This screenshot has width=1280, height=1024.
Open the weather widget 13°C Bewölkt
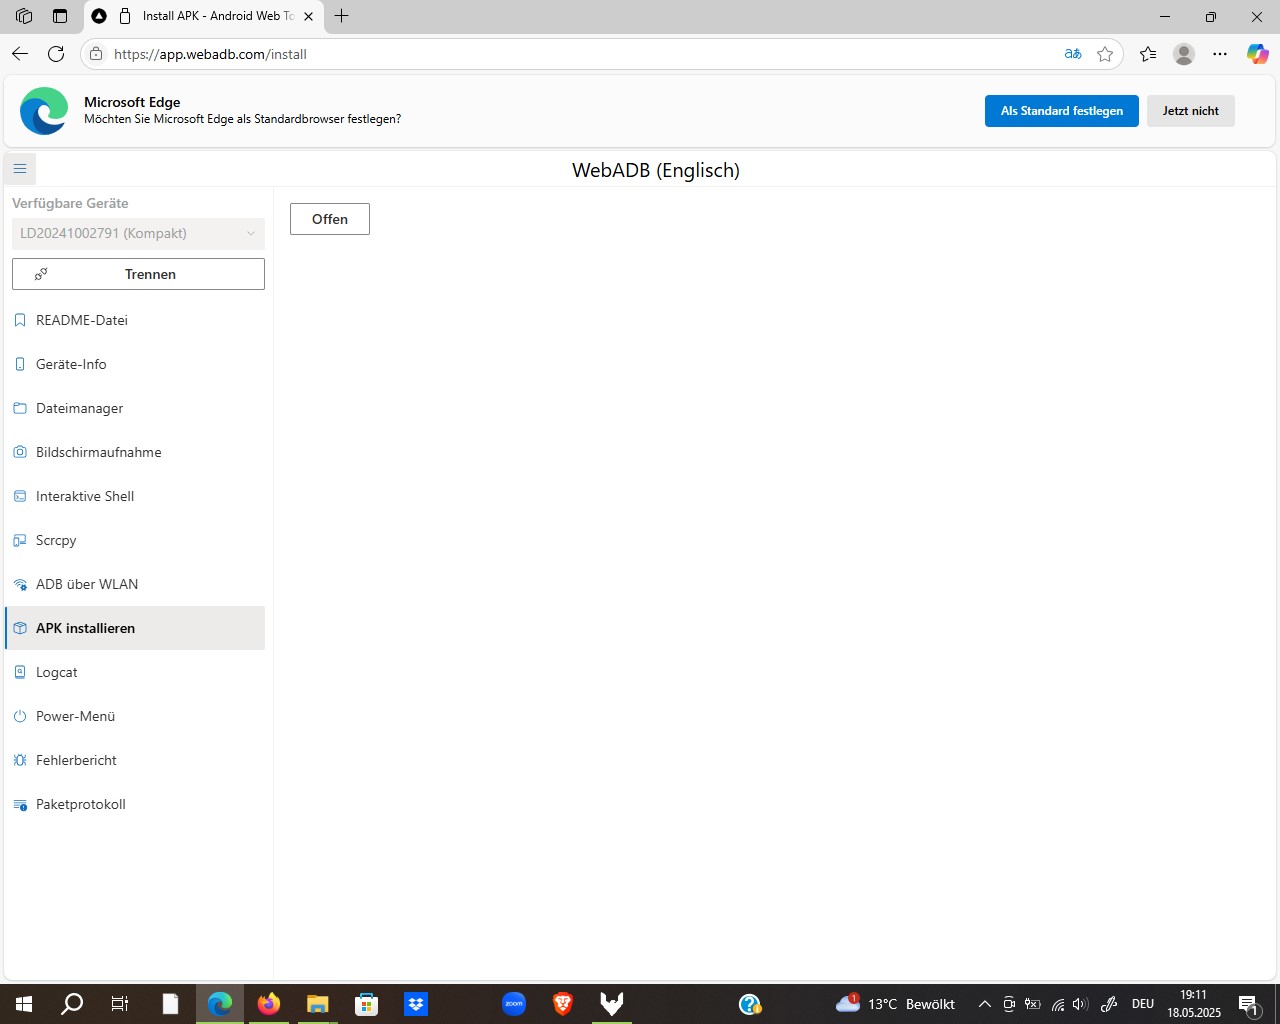[896, 1004]
